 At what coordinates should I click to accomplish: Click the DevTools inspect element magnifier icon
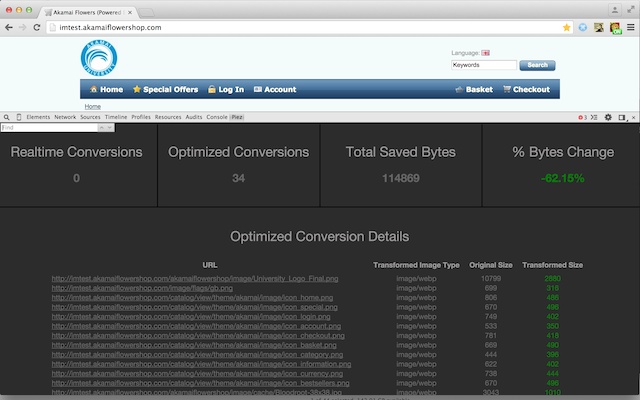(x=7, y=117)
